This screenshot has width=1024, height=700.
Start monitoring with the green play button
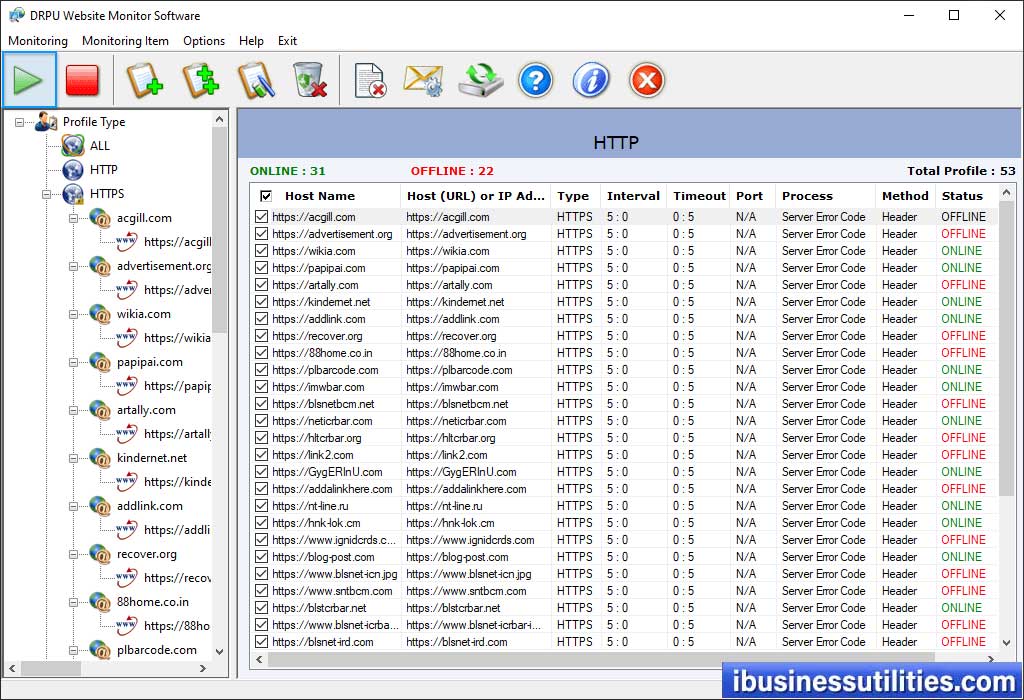point(29,80)
